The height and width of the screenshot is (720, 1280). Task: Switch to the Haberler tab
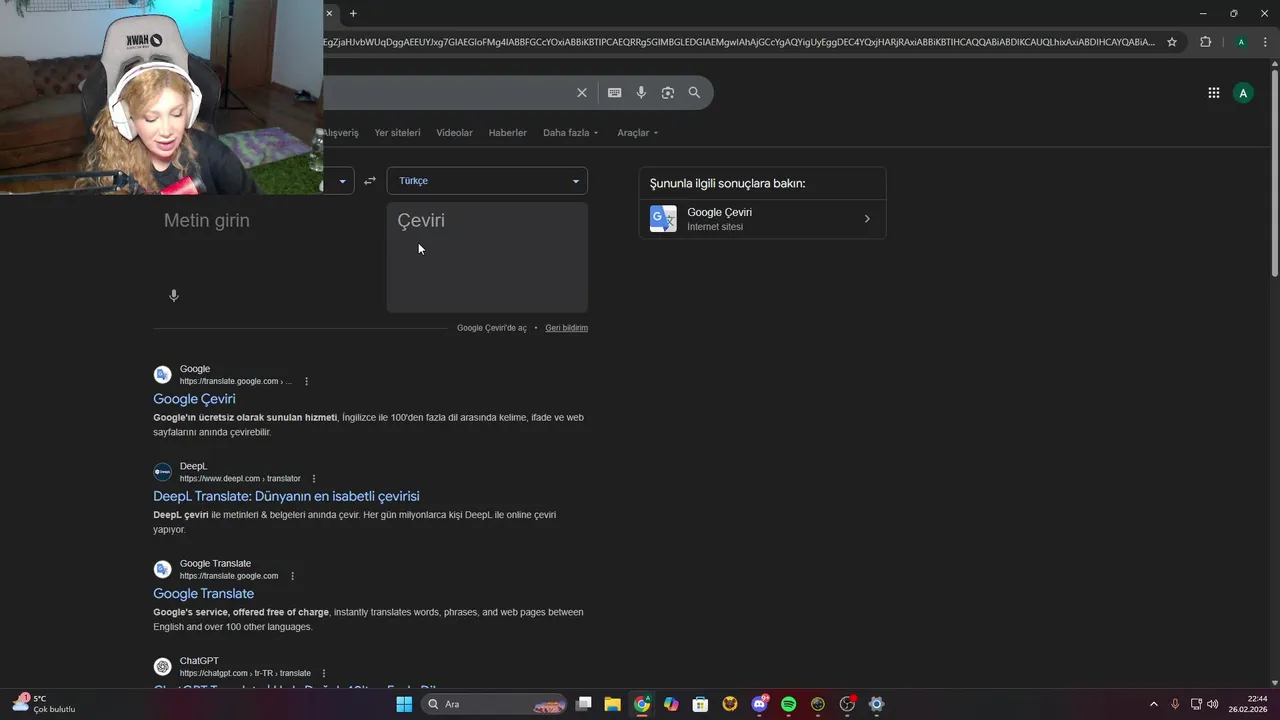click(x=508, y=133)
